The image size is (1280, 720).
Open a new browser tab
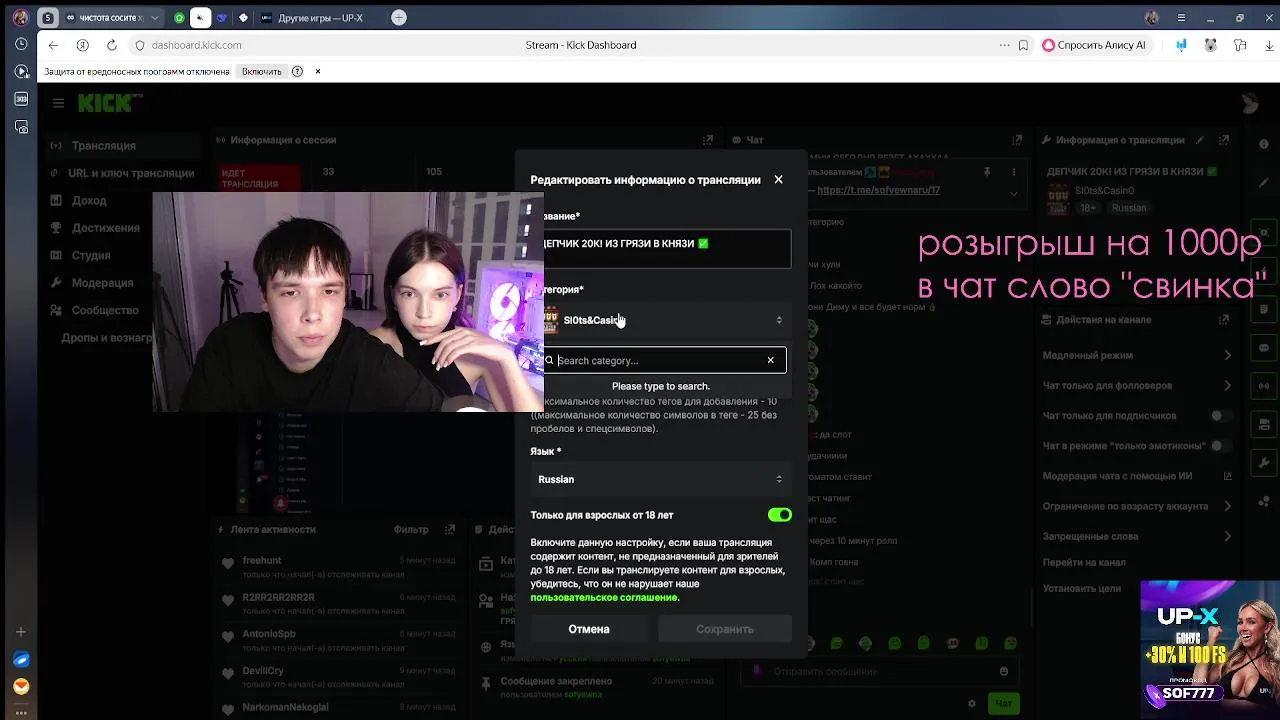click(399, 17)
